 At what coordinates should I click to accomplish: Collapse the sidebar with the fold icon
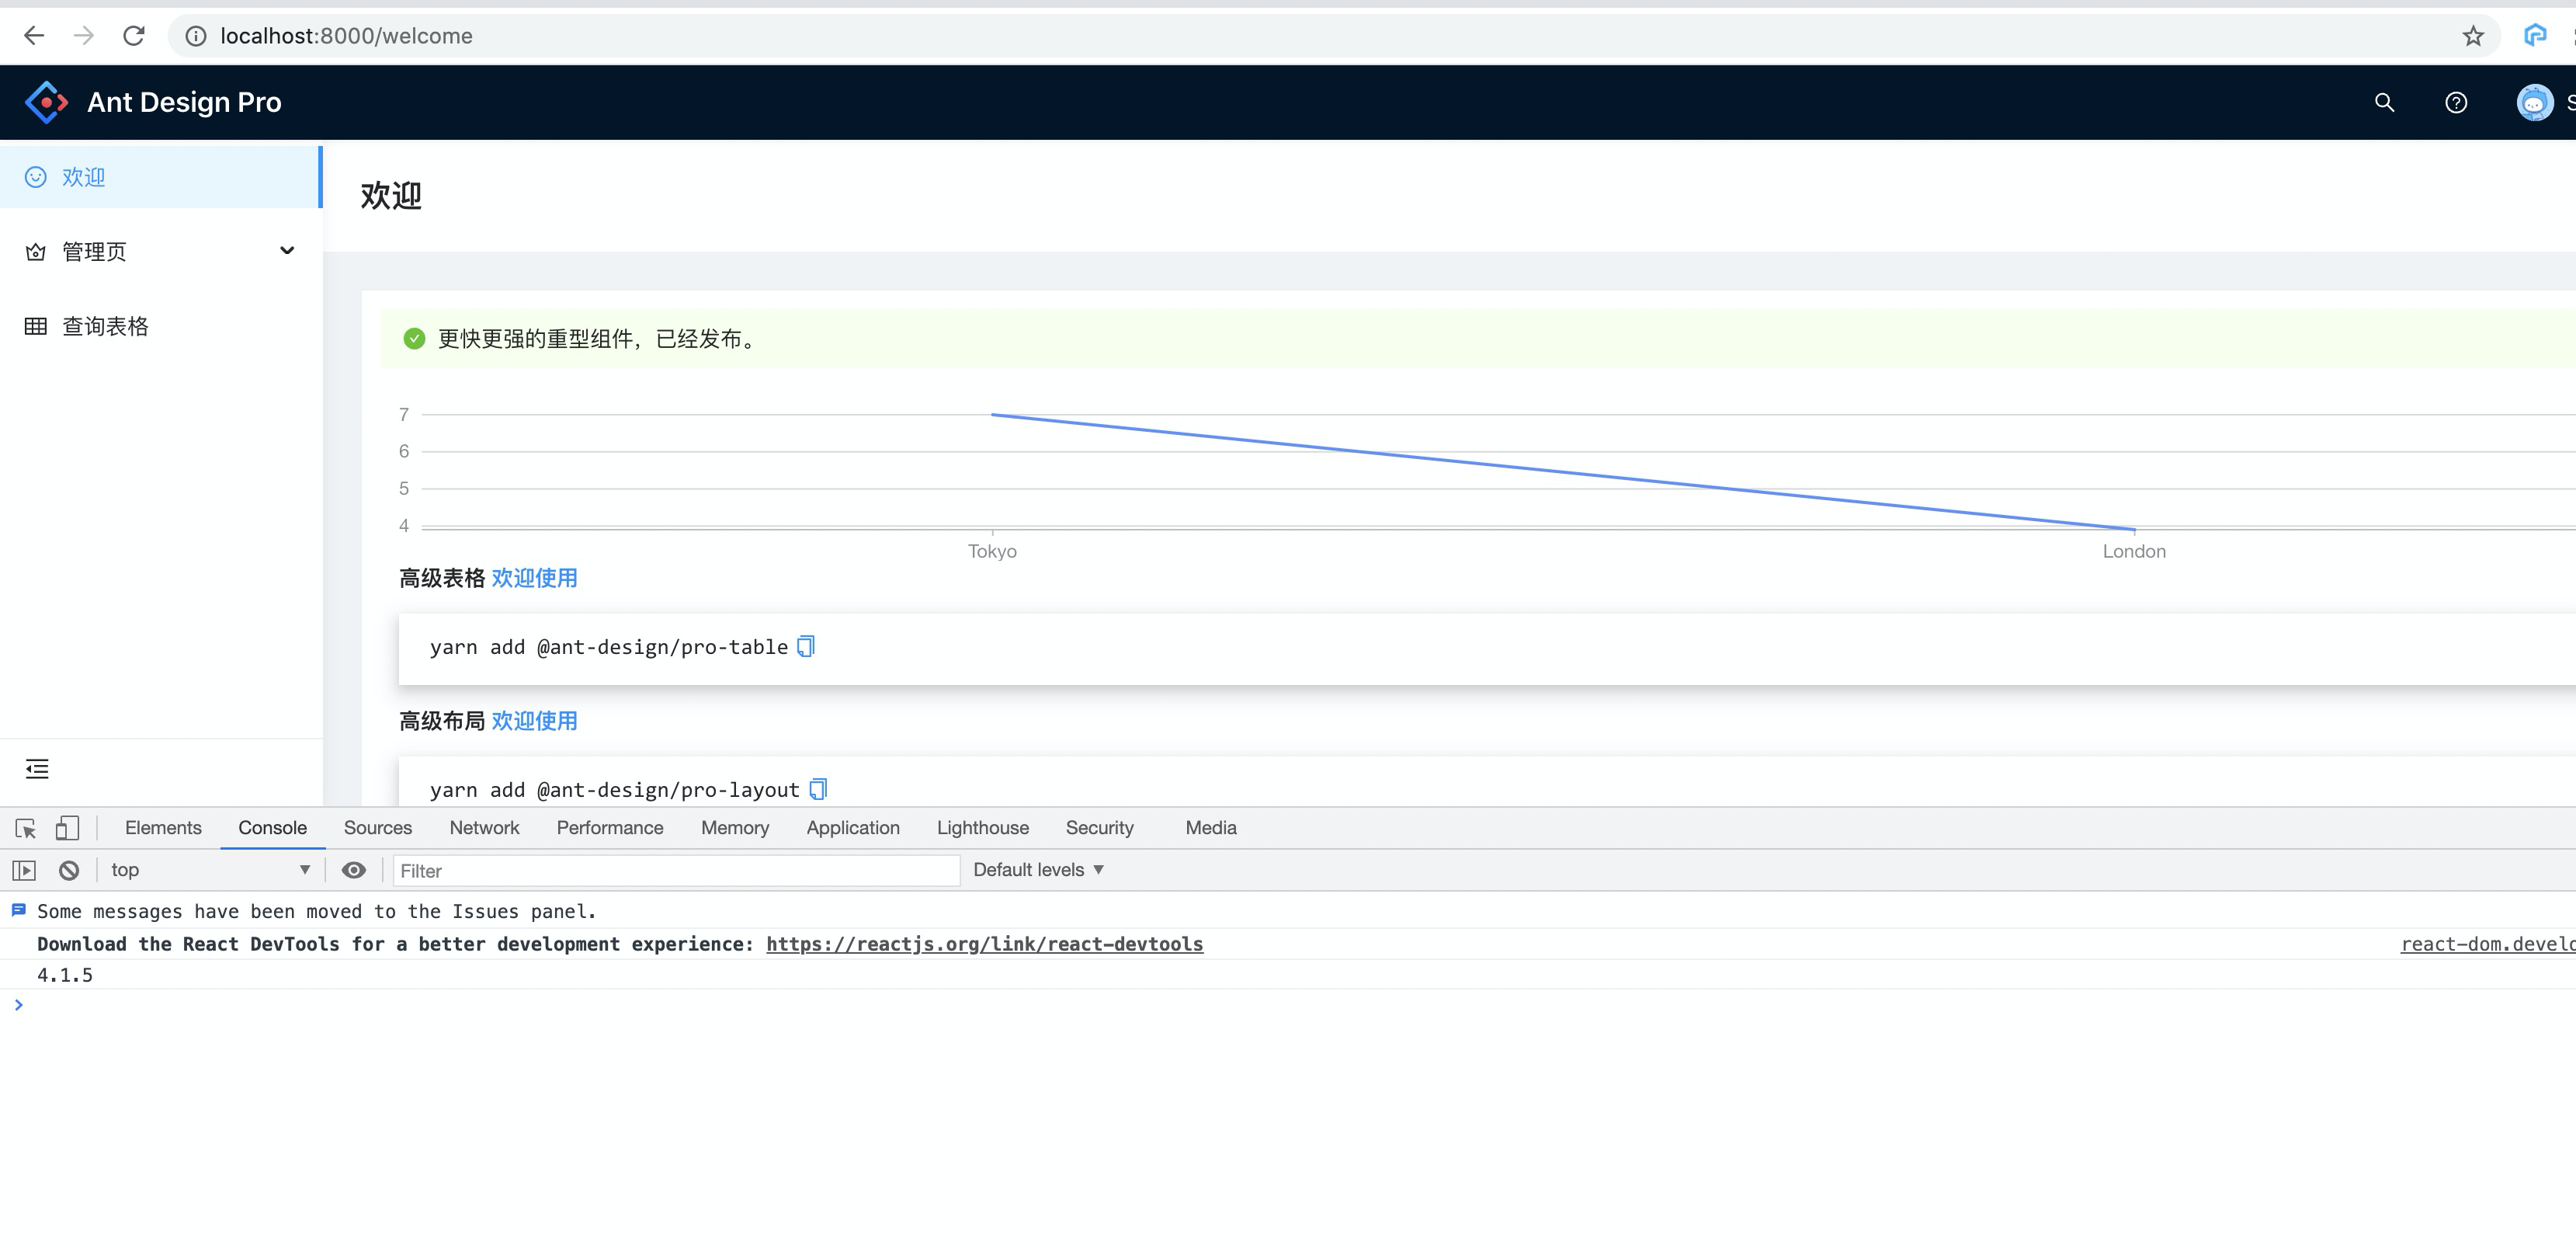37,769
